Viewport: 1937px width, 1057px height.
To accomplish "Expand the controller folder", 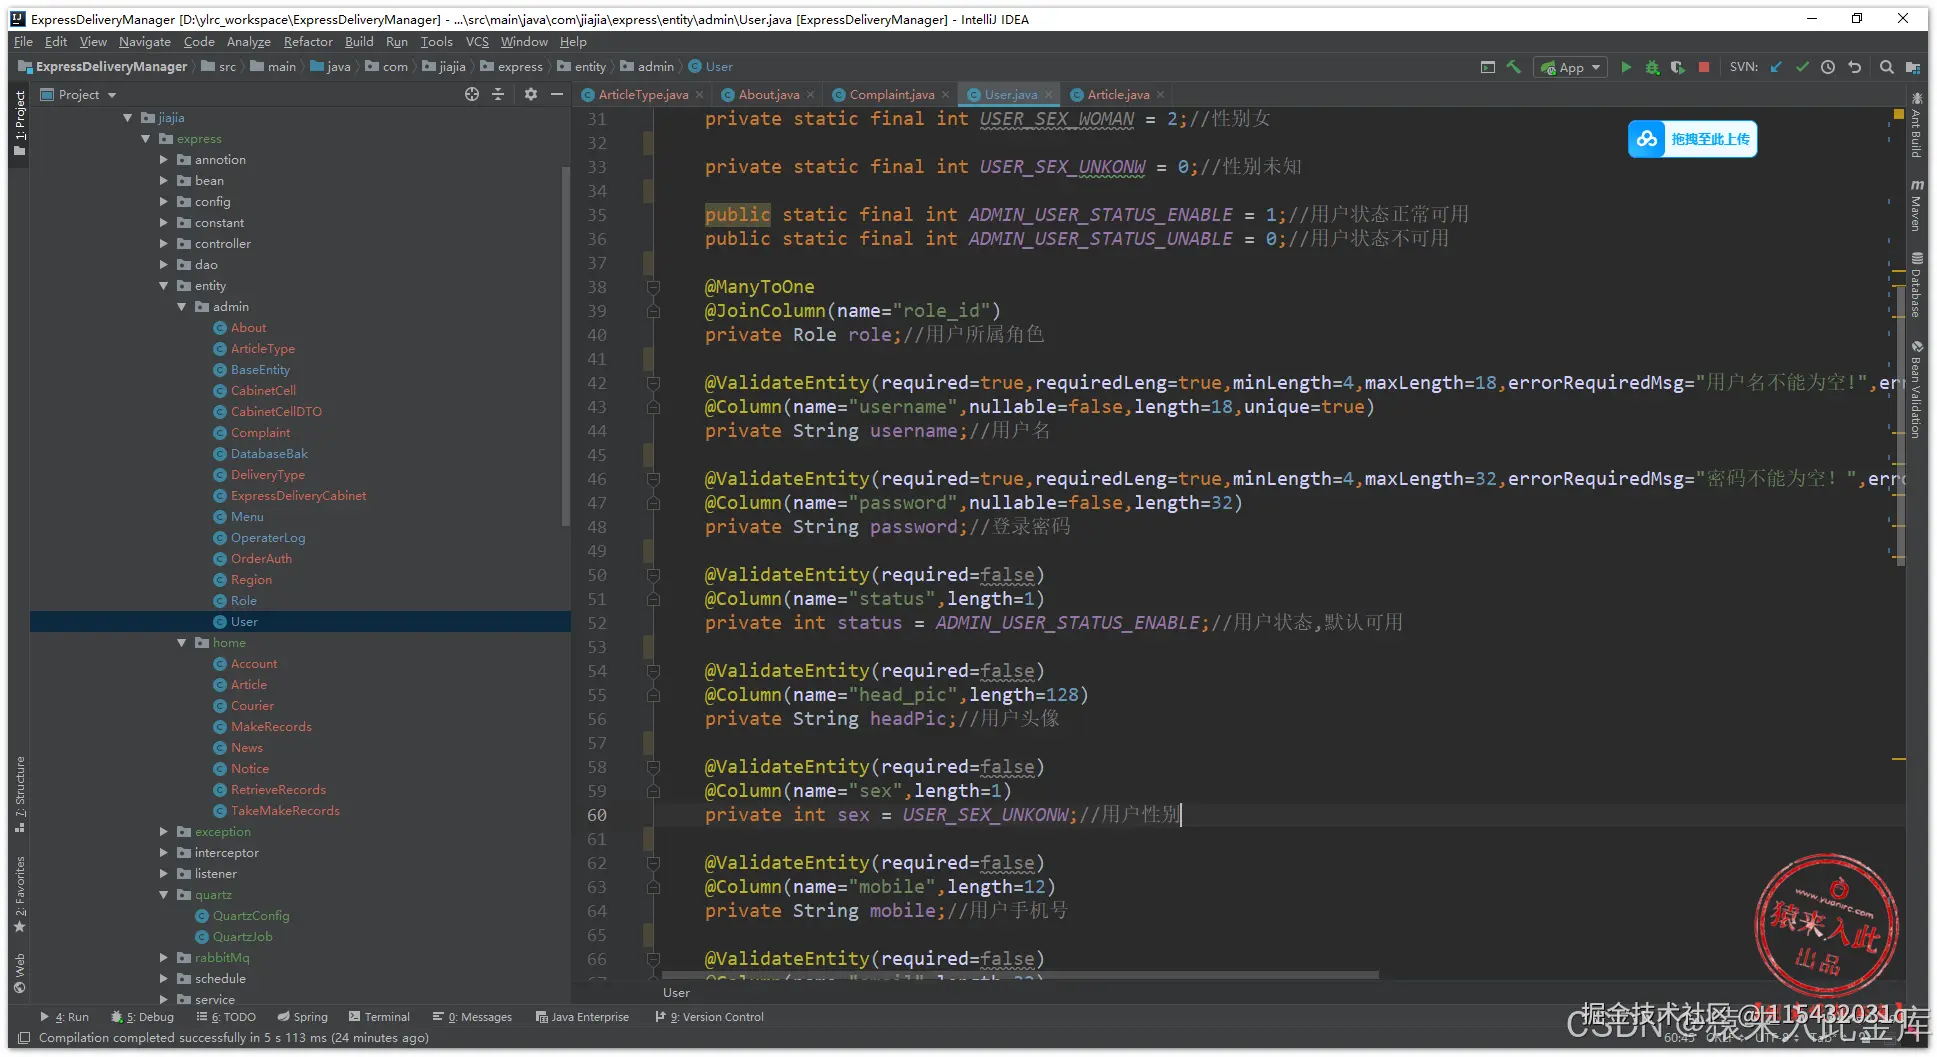I will point(164,244).
